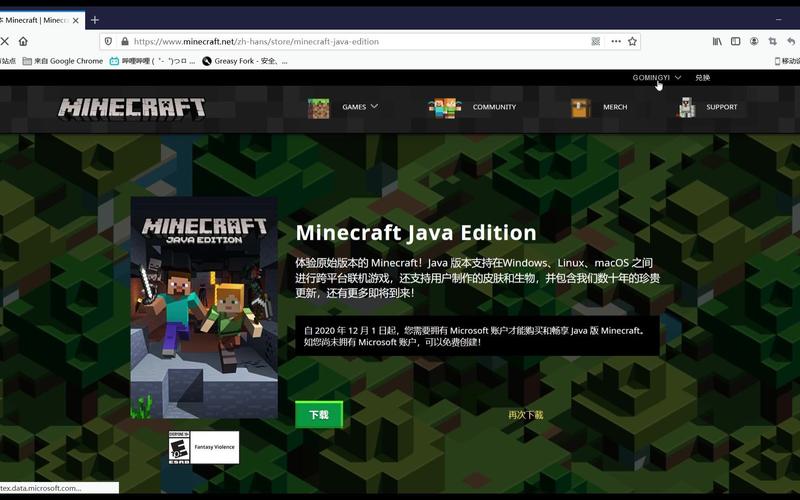
Task: Click the Steve and Alex Community icon
Action: click(x=444, y=107)
